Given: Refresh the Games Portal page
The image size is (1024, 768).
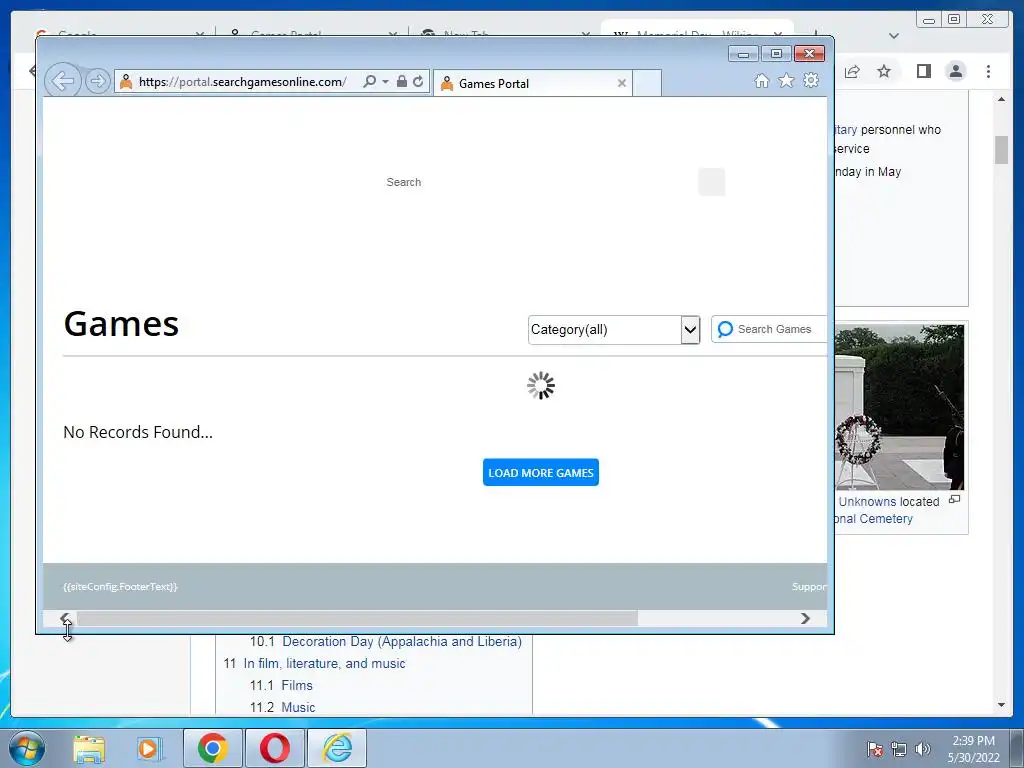Looking at the screenshot, I should coord(418,82).
